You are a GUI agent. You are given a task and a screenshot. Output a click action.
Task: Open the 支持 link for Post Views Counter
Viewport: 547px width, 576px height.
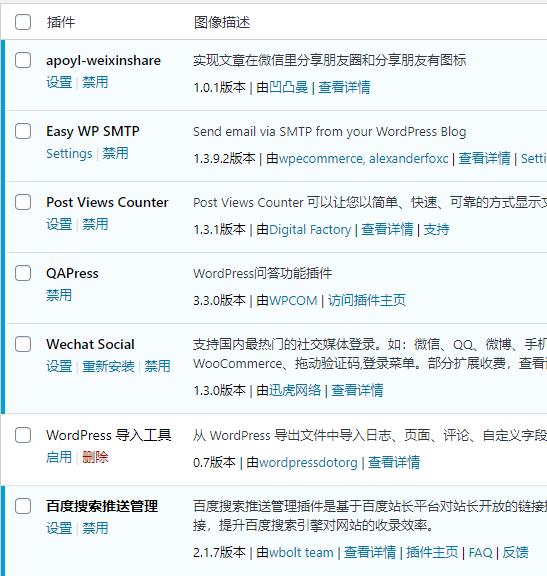tap(436, 230)
